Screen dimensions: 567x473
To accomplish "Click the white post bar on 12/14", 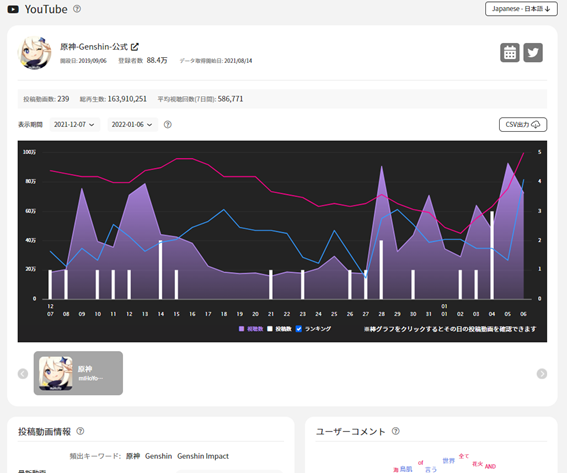I will [161, 270].
